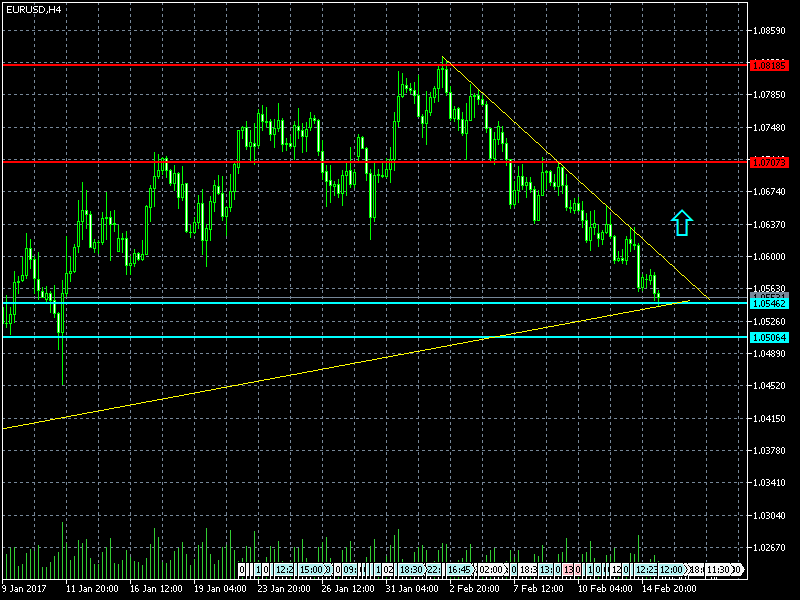The height and width of the screenshot is (600, 800).
Task: Click the 1.04150 price scale value
Action: 769,418
